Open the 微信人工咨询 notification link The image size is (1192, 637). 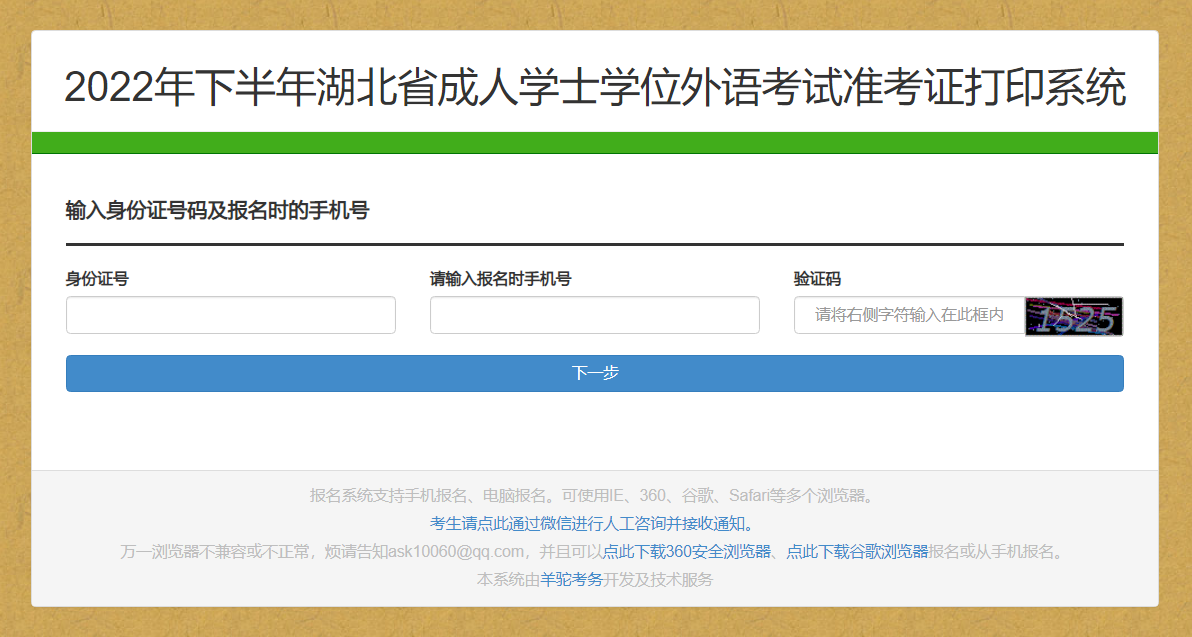589,523
